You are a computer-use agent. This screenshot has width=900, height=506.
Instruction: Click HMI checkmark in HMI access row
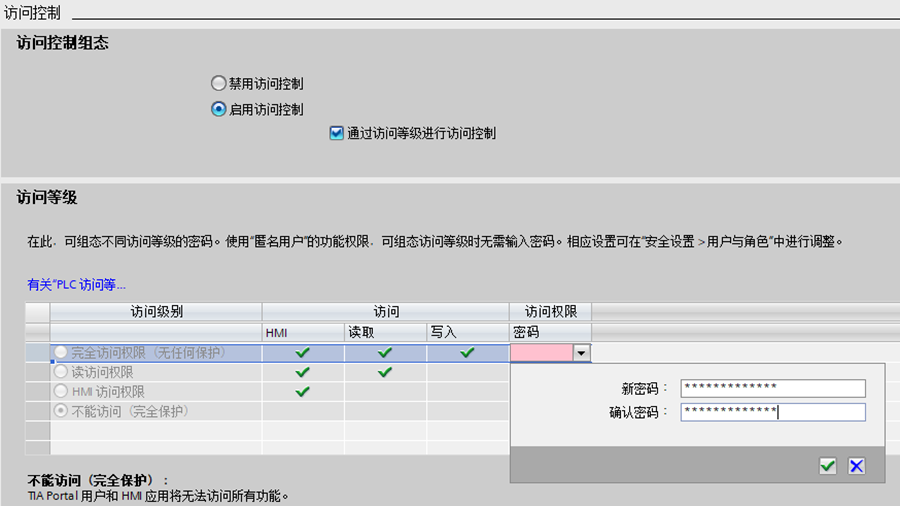(x=303, y=392)
